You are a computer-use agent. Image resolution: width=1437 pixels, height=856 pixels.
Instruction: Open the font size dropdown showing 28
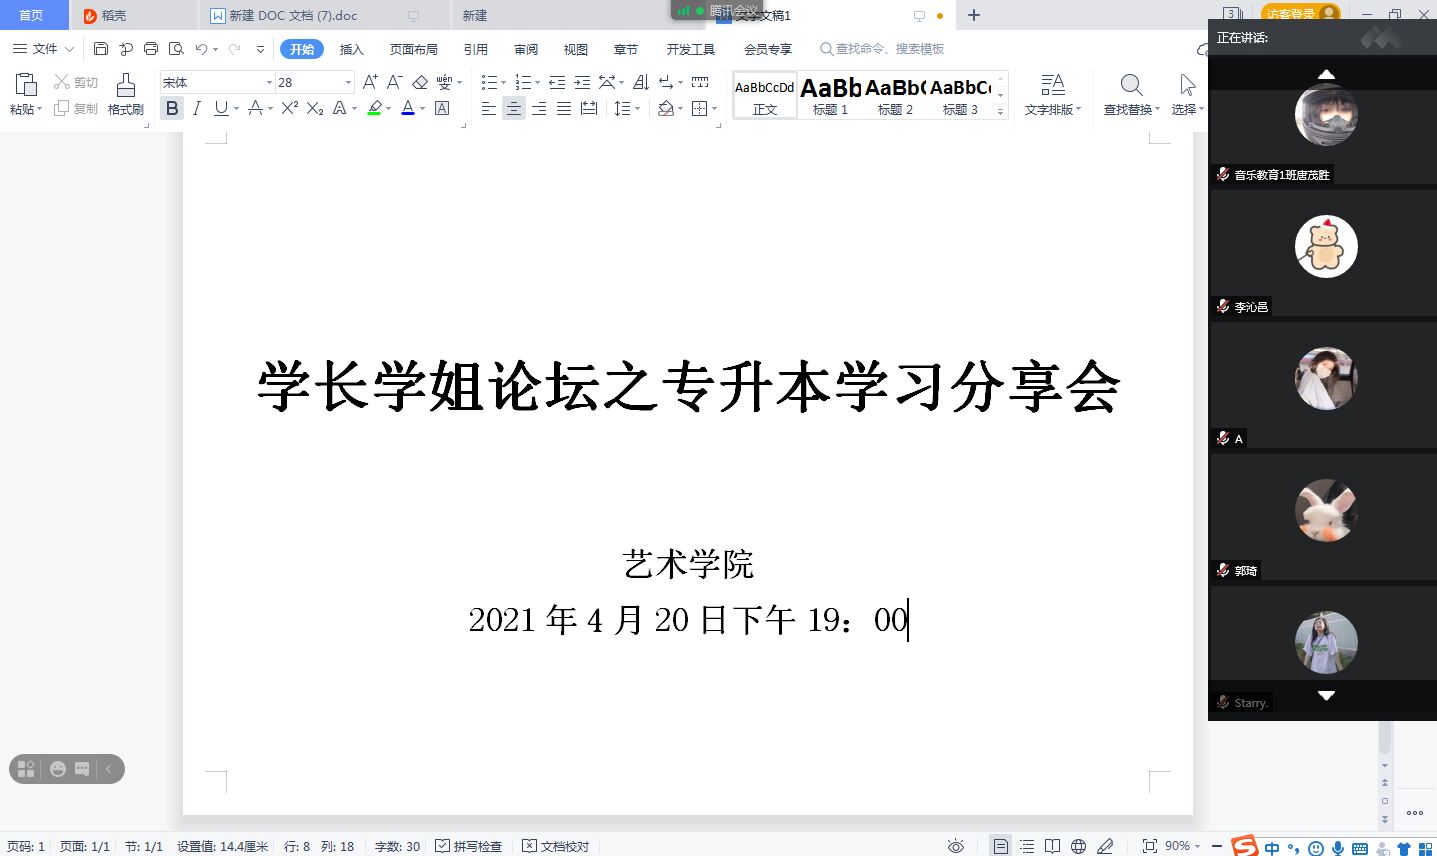click(x=348, y=82)
